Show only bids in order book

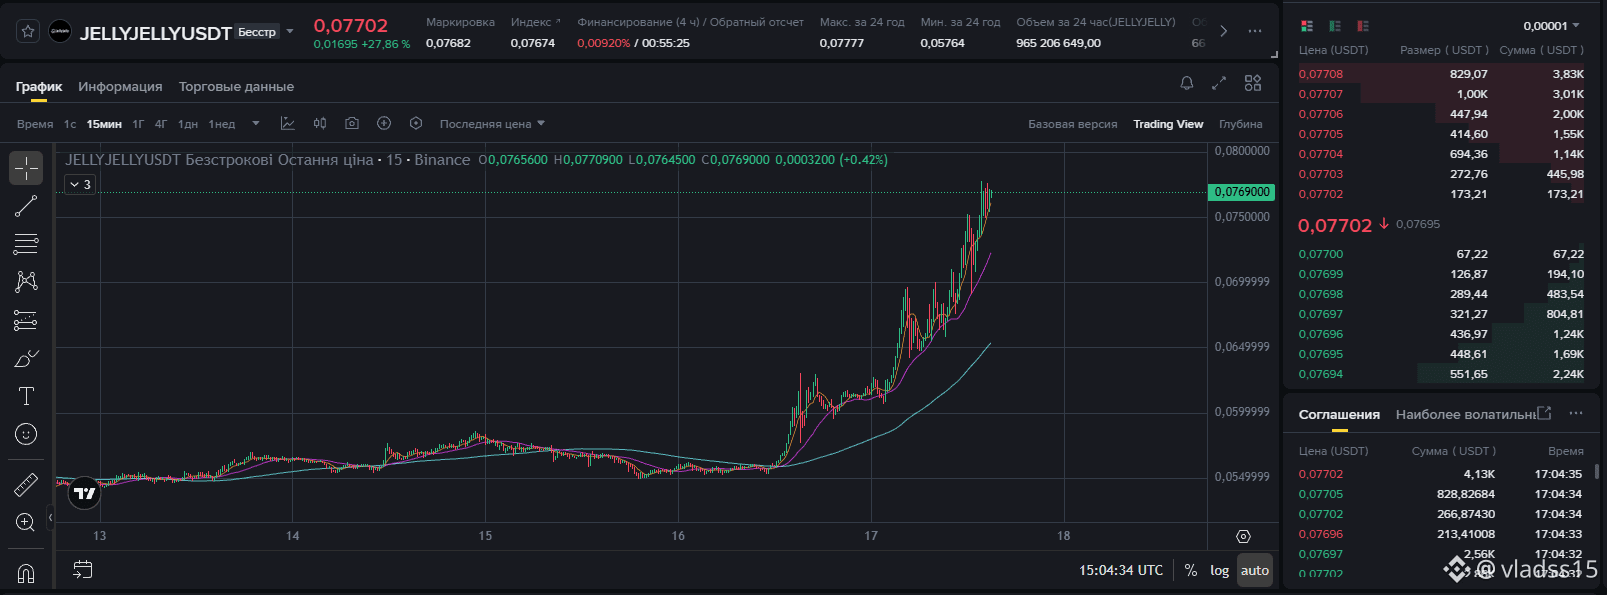[1335, 26]
